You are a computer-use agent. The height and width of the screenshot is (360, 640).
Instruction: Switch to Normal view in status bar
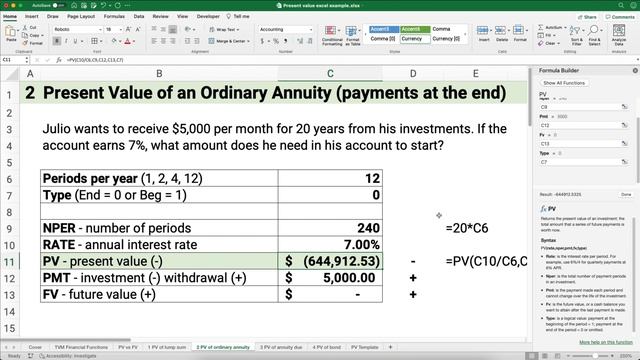[x=531, y=356]
